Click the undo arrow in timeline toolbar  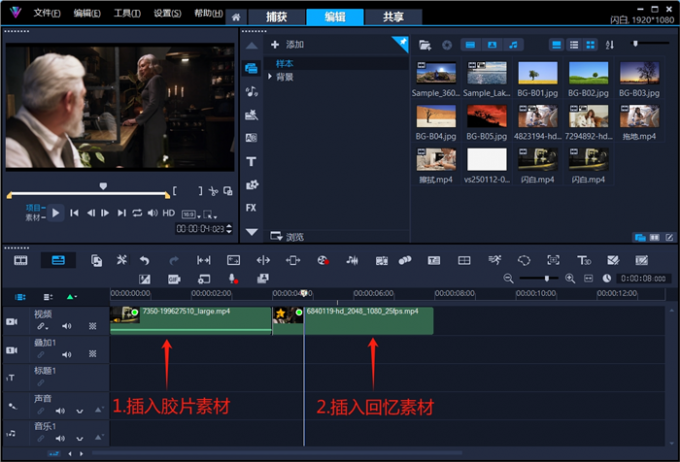pos(144,260)
